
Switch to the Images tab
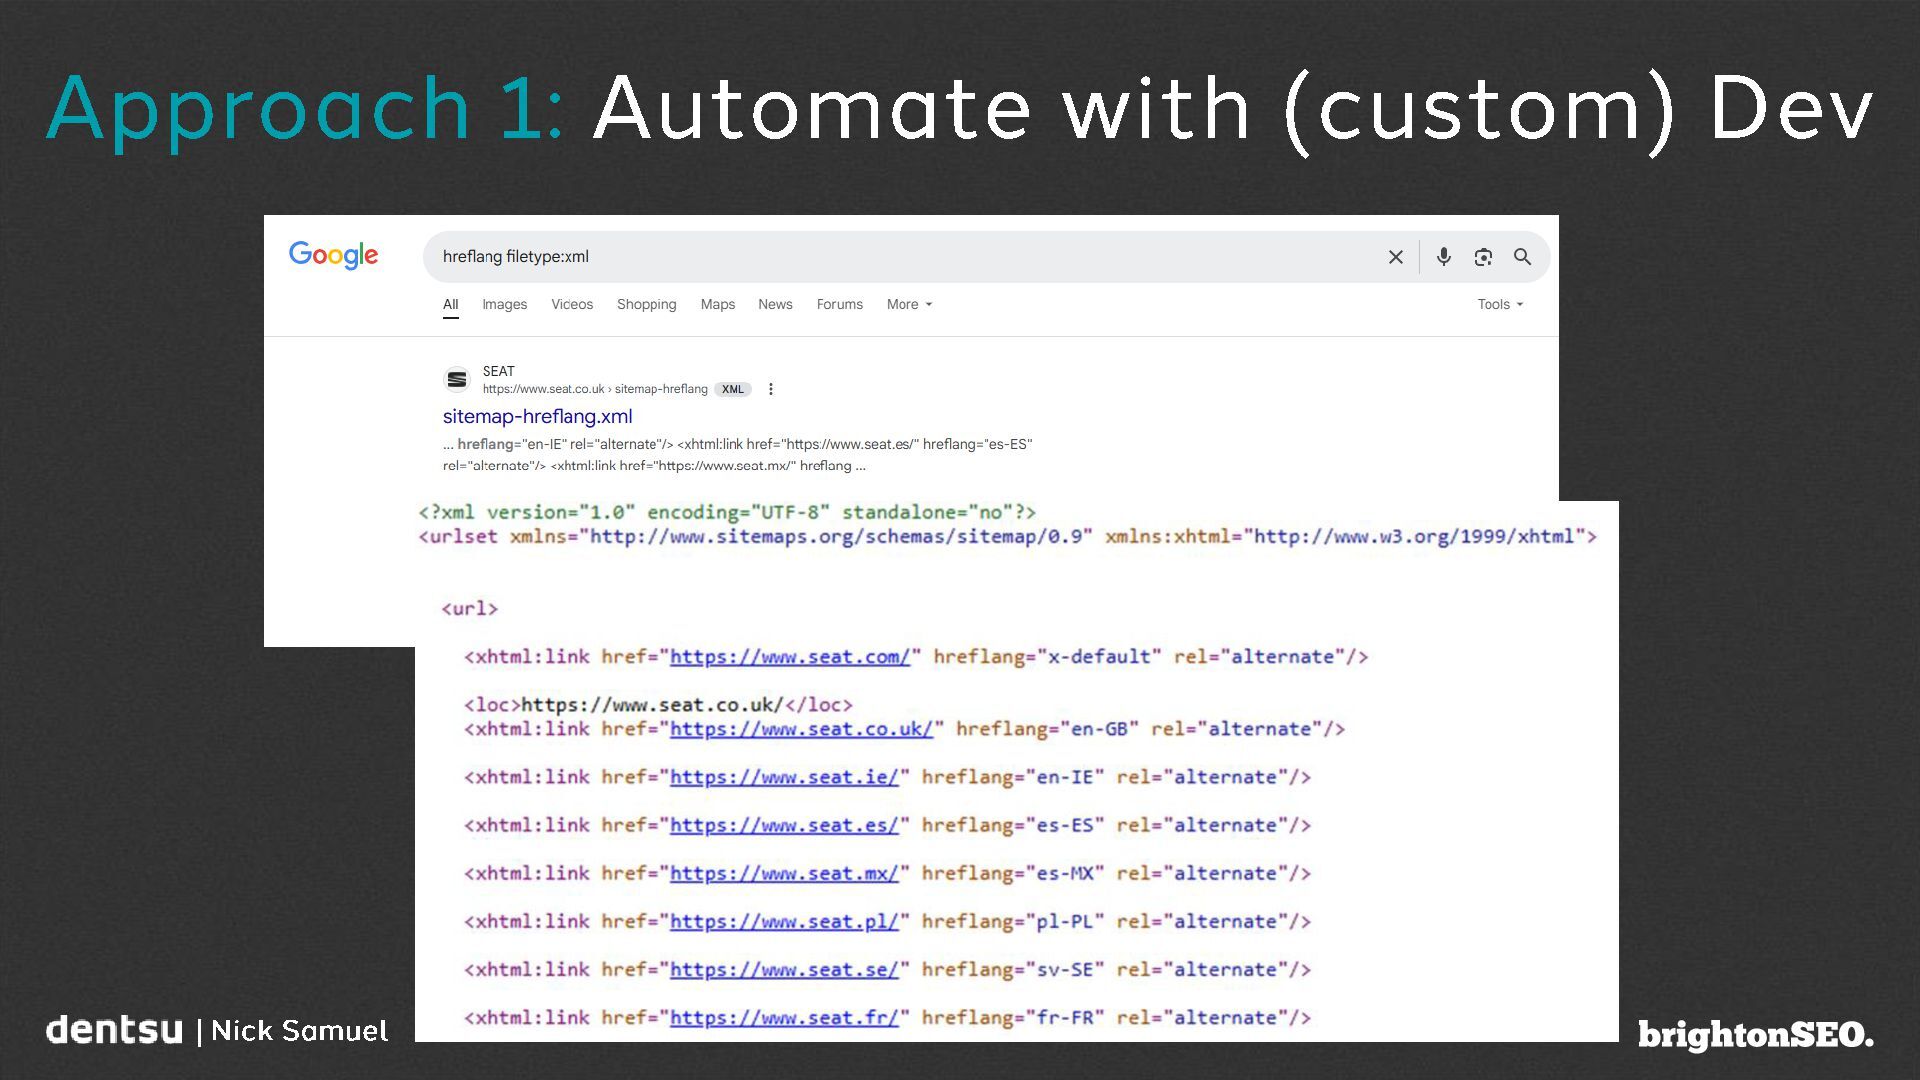tap(504, 304)
